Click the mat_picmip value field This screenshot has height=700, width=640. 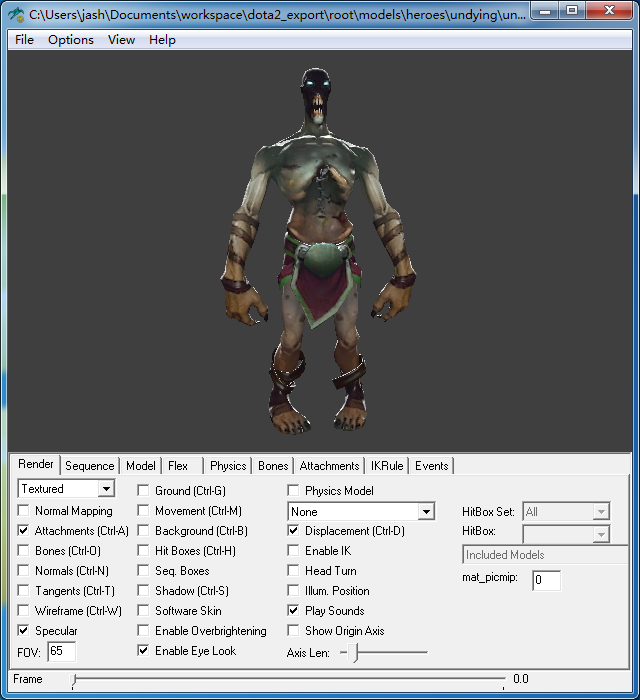(x=546, y=580)
